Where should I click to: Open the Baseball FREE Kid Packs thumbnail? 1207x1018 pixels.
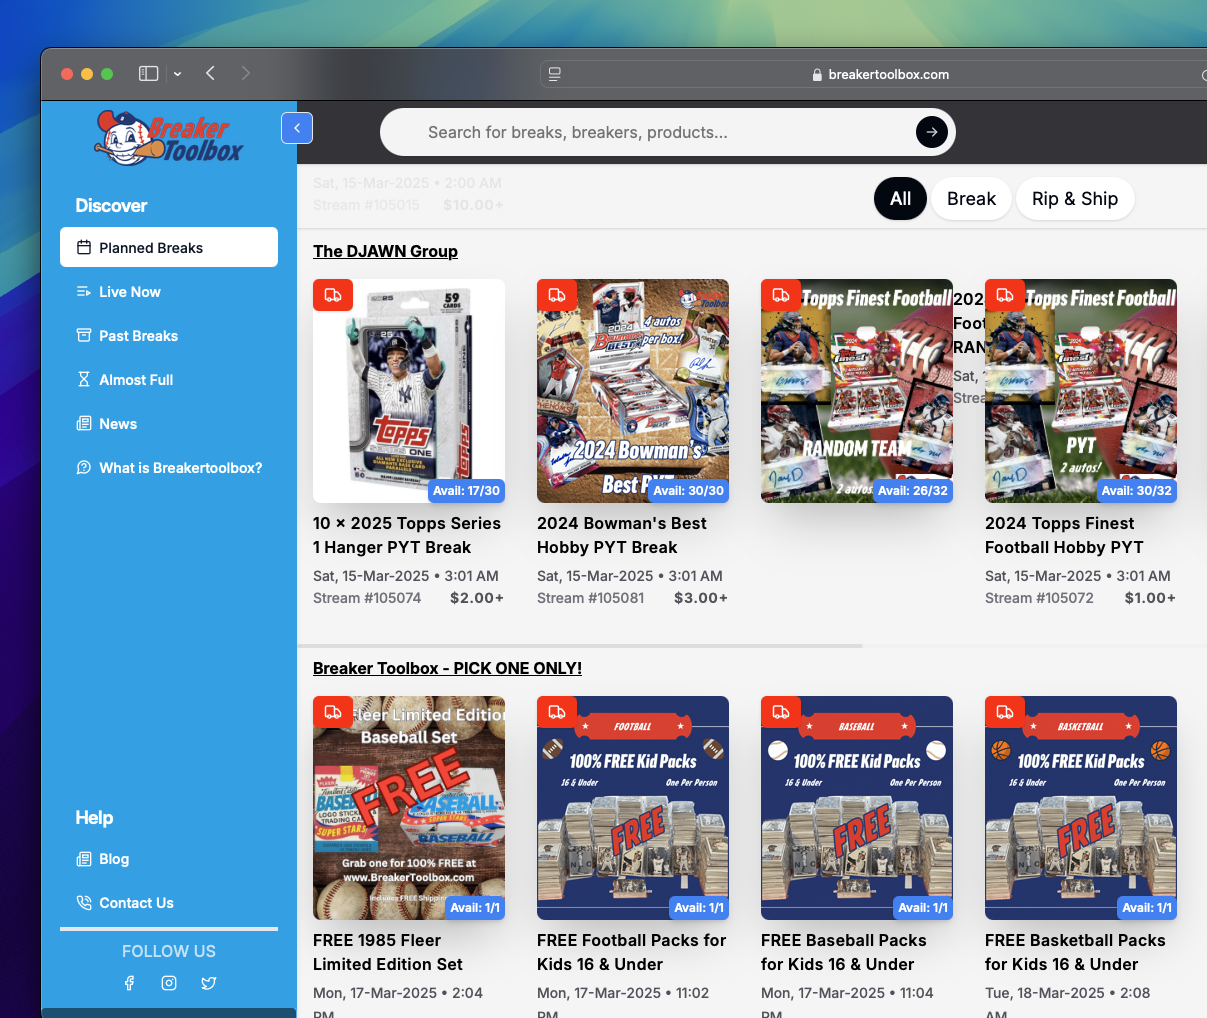pyautogui.click(x=857, y=808)
